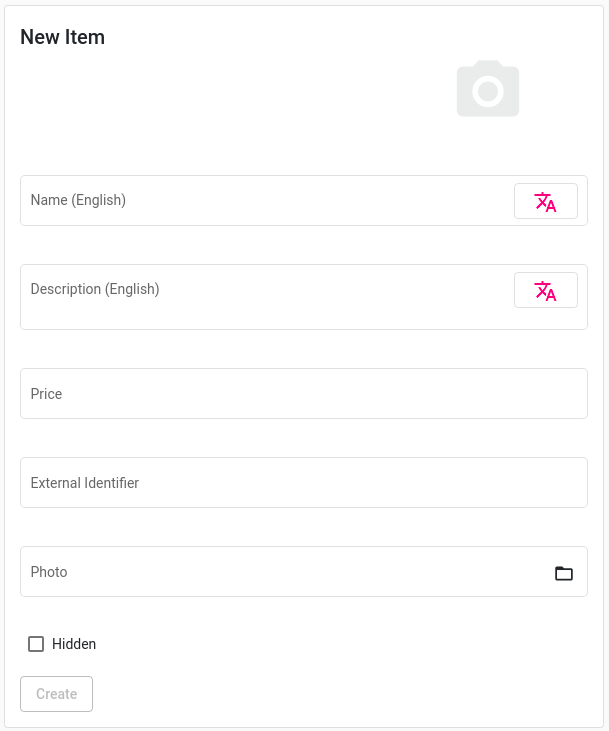Browse files with the Photo folder icon
Screen dimensions: 609x731
(x=564, y=573)
